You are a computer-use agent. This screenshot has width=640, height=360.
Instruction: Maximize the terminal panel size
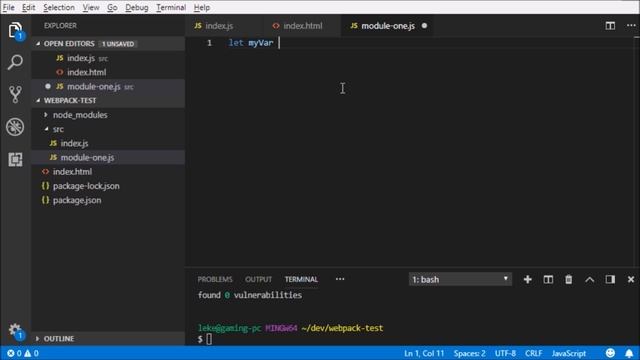coord(589,280)
